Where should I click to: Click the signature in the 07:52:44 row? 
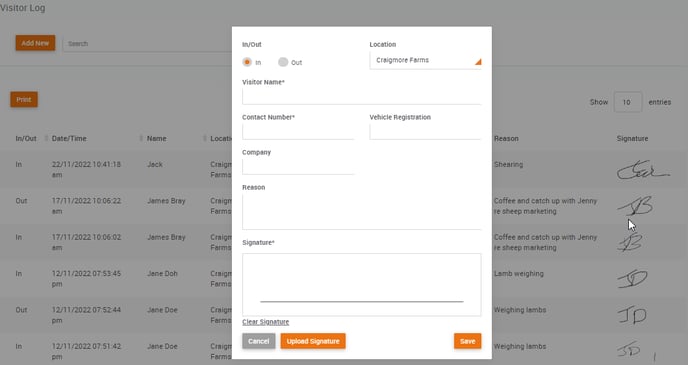pyautogui.click(x=632, y=315)
